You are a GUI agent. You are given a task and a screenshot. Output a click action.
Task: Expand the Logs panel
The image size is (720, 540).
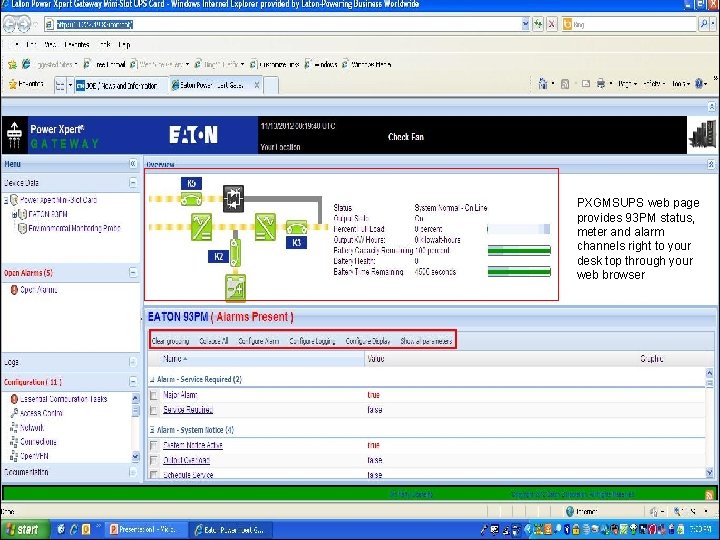133,362
